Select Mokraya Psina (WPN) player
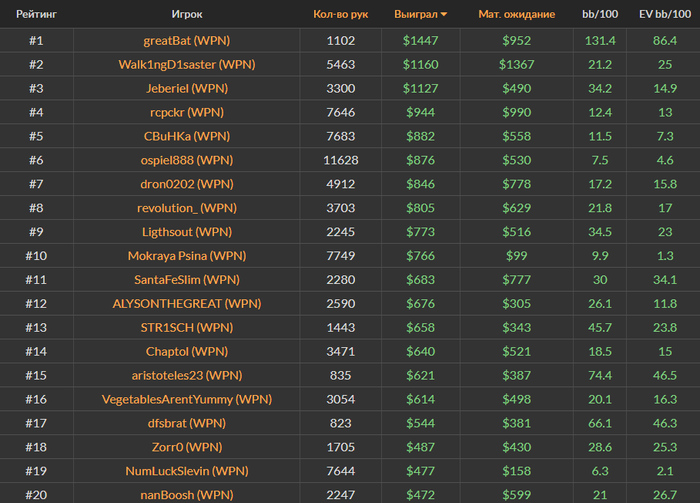Viewport: 700px width, 503px height. click(187, 256)
